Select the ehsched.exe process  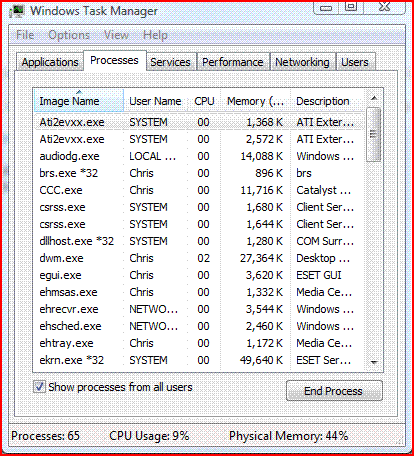[x=199, y=326]
